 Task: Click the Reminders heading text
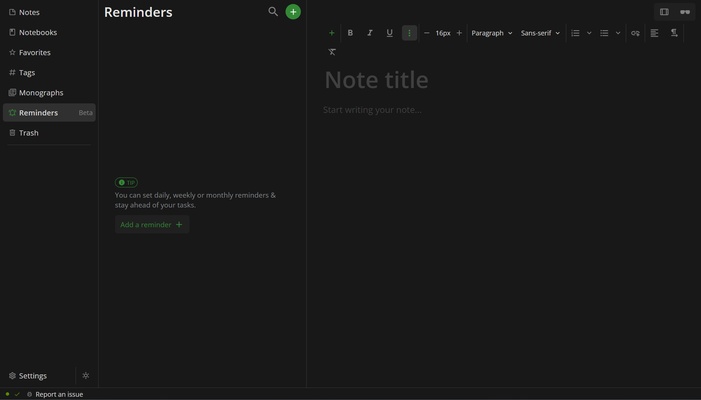click(x=138, y=12)
